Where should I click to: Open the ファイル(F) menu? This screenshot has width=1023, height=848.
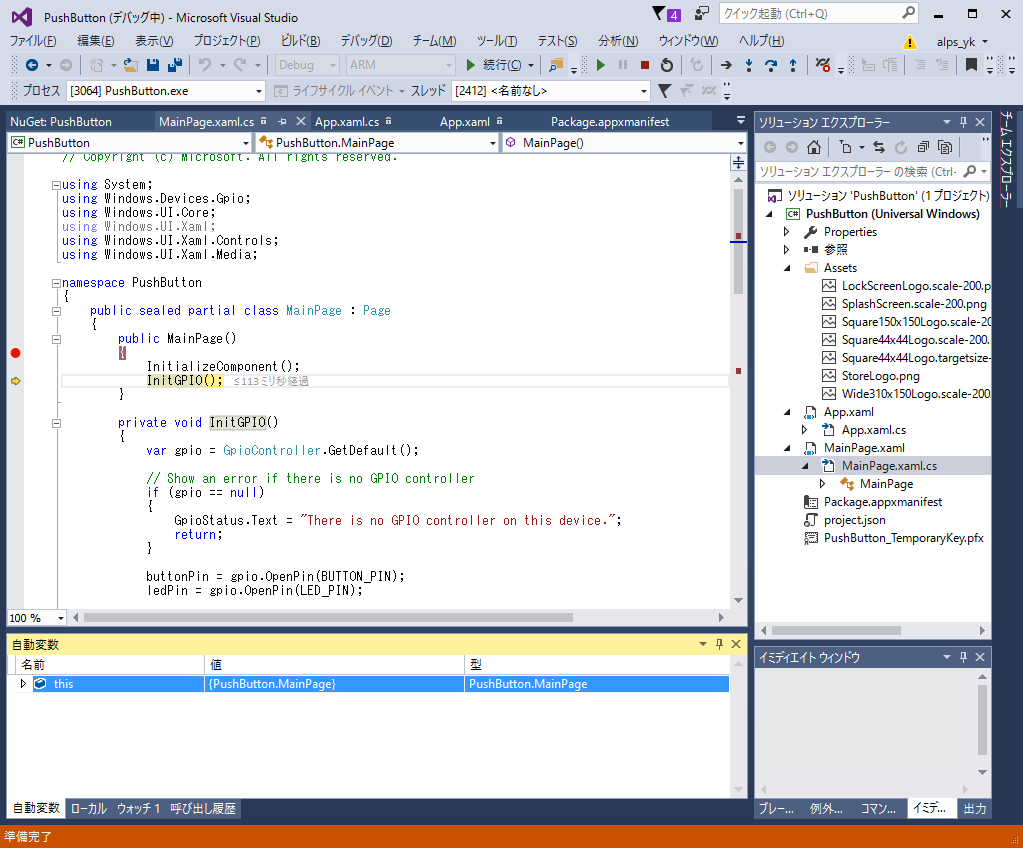pyautogui.click(x=33, y=41)
